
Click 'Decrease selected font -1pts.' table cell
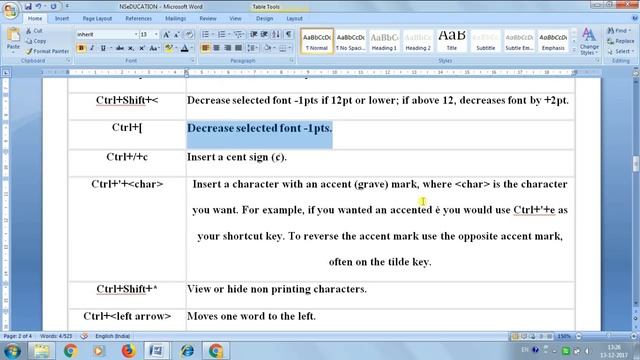click(x=380, y=135)
